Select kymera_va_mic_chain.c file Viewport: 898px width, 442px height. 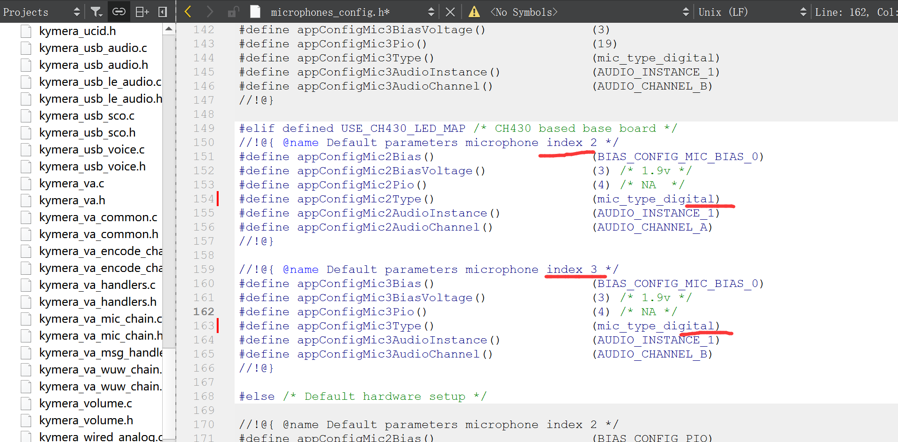click(x=100, y=318)
